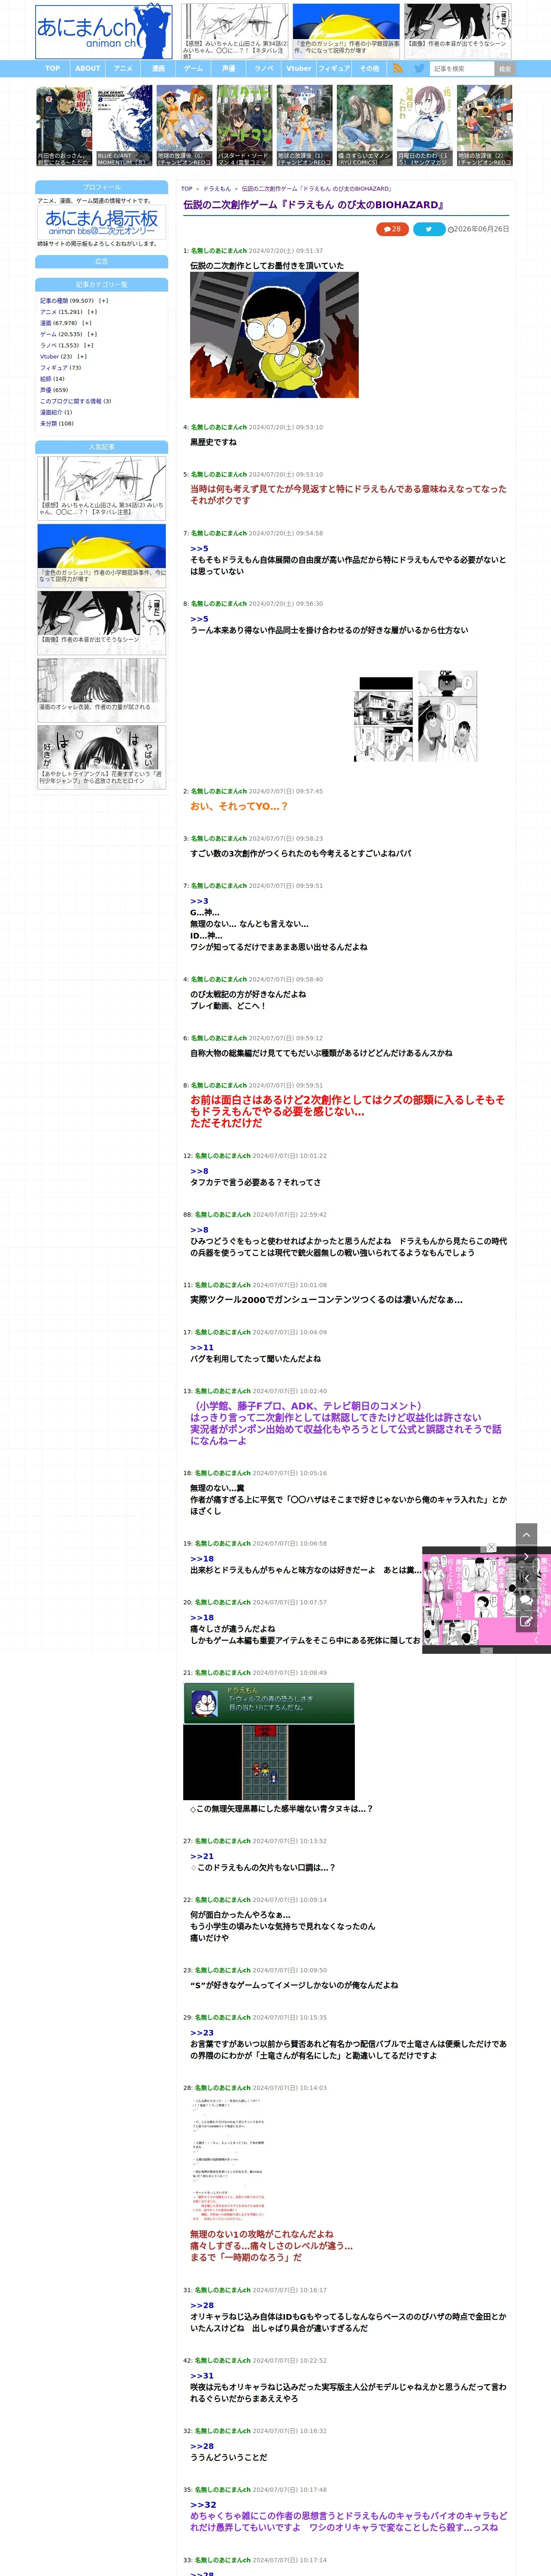
Task: Follow the ドラえもん breadcrumb link
Action: [x=217, y=188]
